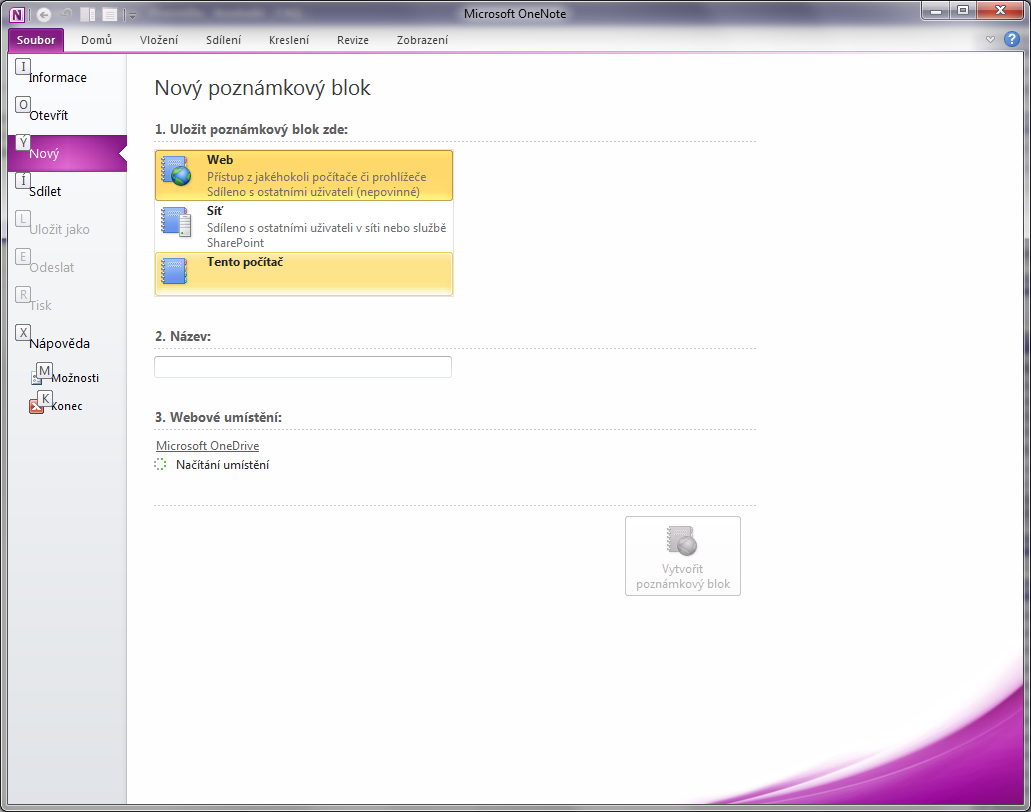Collapse the ribbon with the chevron
Screen dimensions: 1031x812
click(x=990, y=39)
